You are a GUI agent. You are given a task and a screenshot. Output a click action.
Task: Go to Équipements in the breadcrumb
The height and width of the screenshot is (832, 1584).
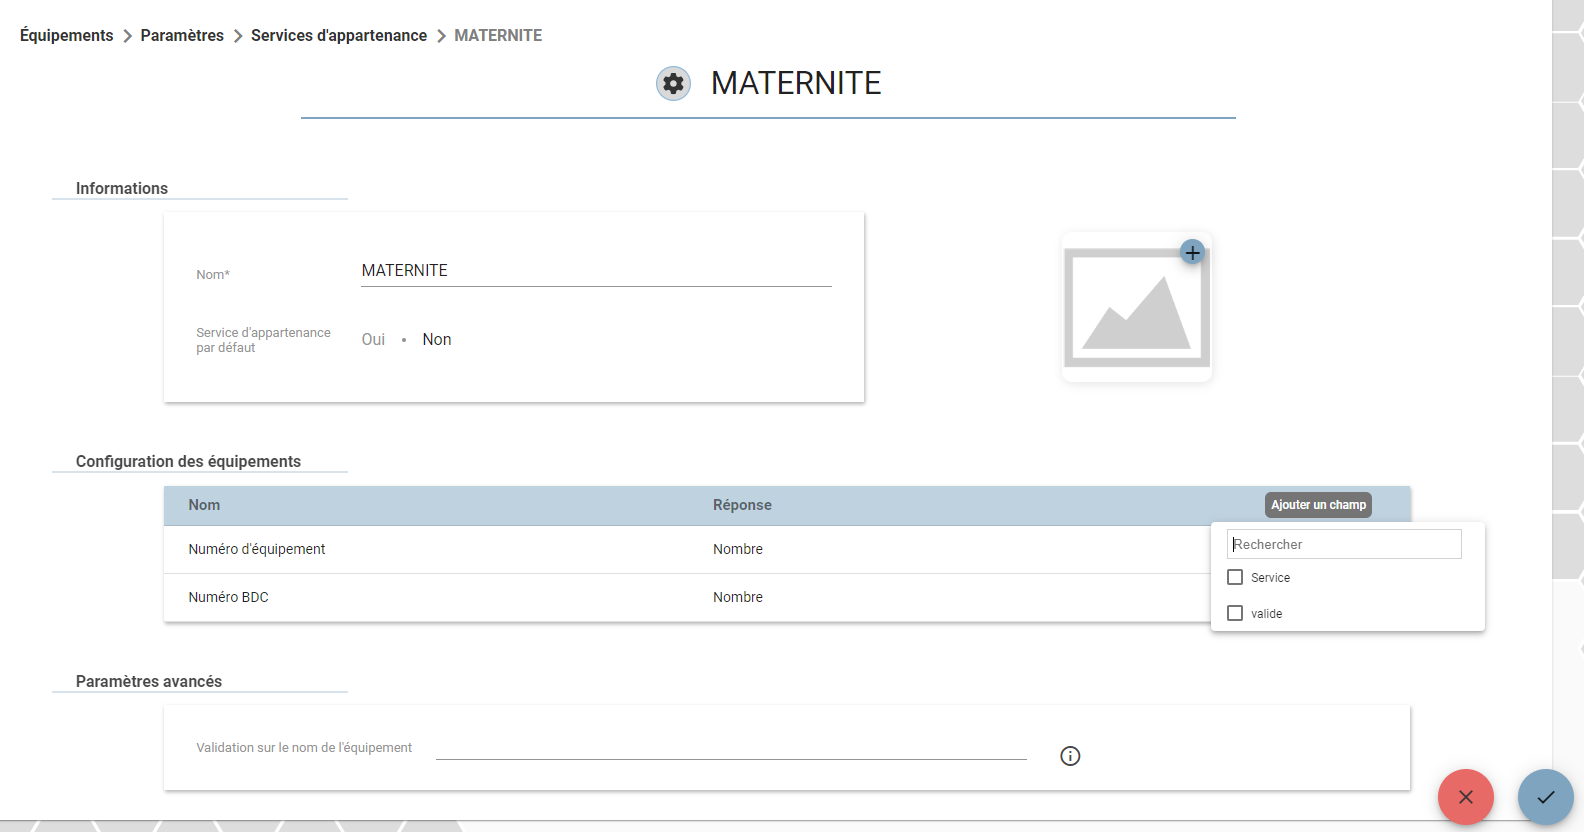point(67,35)
